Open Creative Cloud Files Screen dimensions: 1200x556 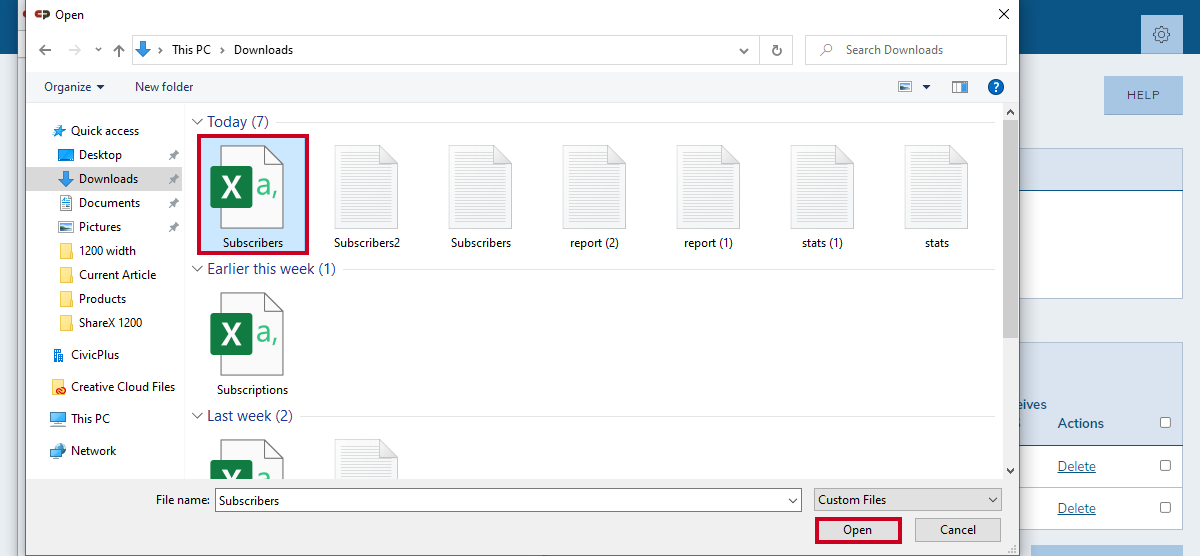[x=122, y=387]
